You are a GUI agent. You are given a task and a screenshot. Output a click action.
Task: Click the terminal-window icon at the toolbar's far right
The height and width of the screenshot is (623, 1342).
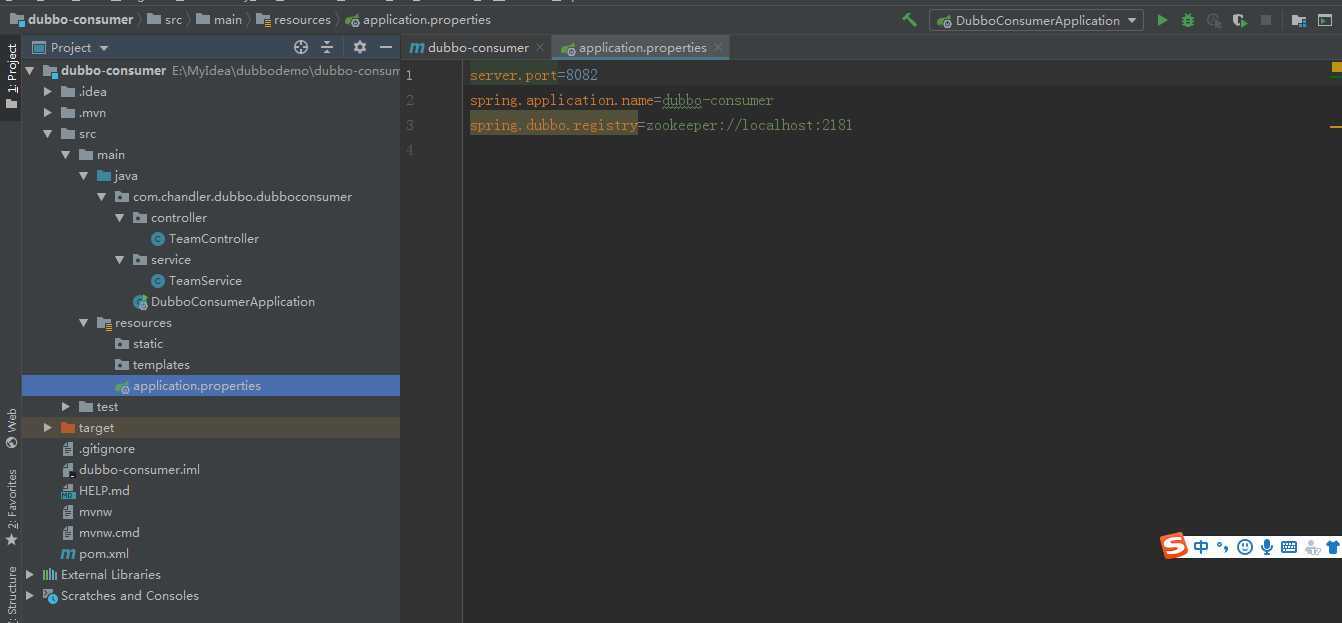click(x=1326, y=20)
